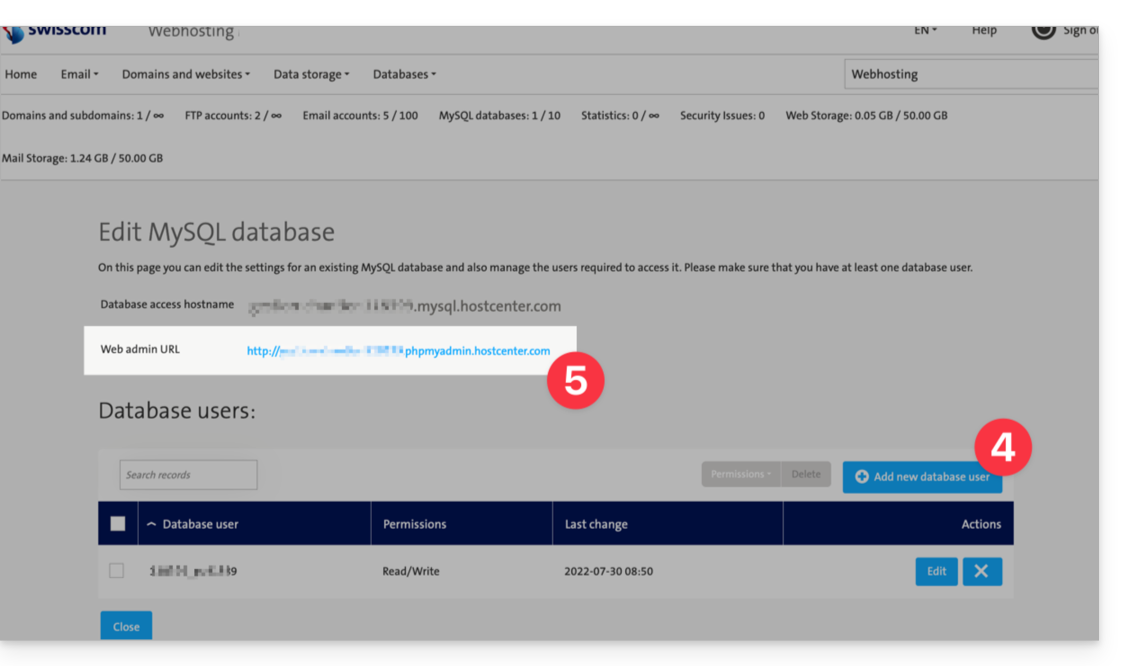Click the red step 5 marker
The image size is (1124, 666).
[x=575, y=381]
